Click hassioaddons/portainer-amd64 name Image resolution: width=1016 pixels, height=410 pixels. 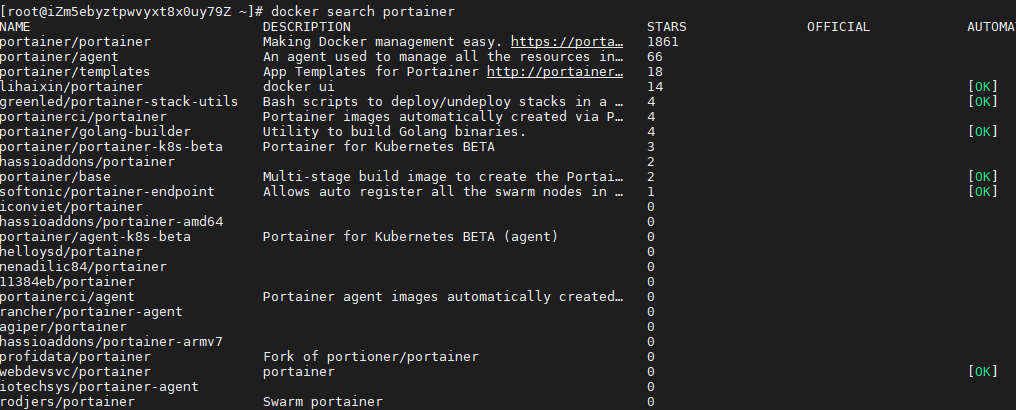tap(111, 222)
